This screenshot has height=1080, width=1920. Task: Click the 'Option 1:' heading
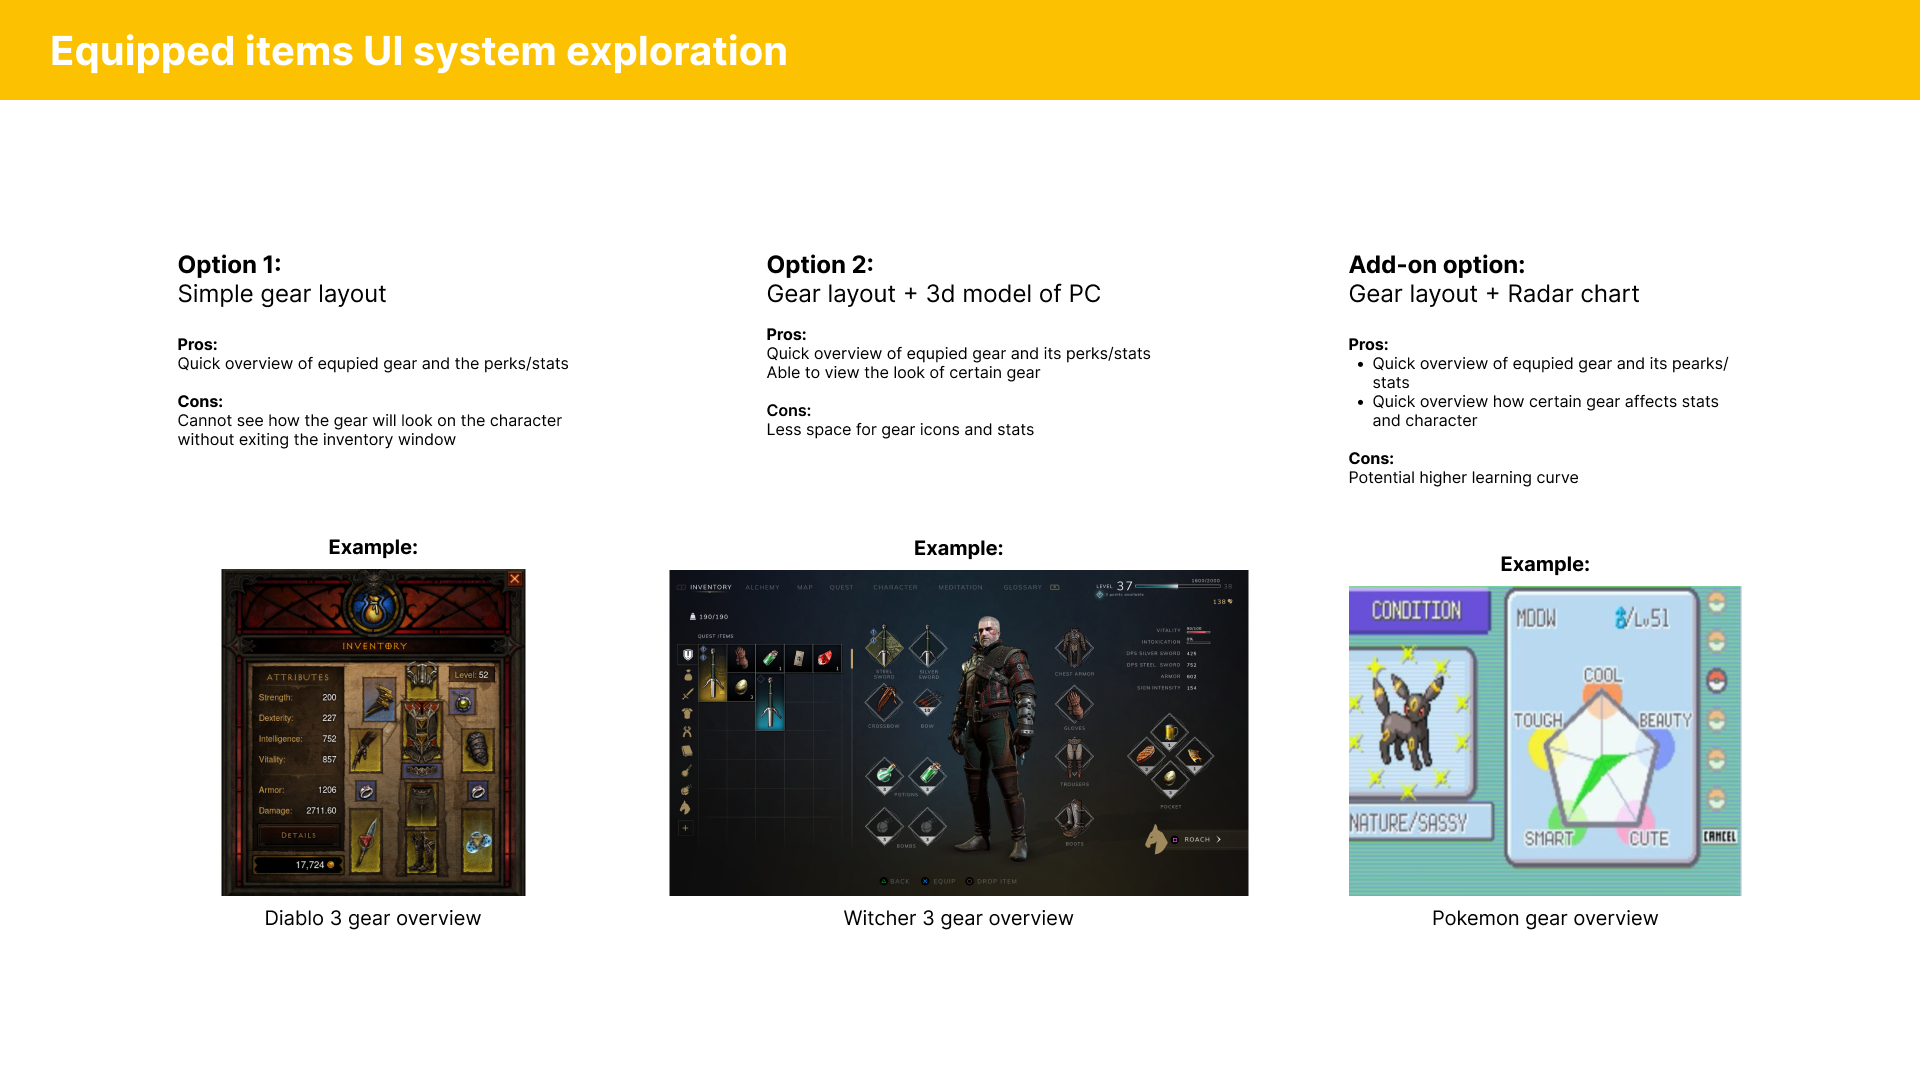pyautogui.click(x=230, y=265)
